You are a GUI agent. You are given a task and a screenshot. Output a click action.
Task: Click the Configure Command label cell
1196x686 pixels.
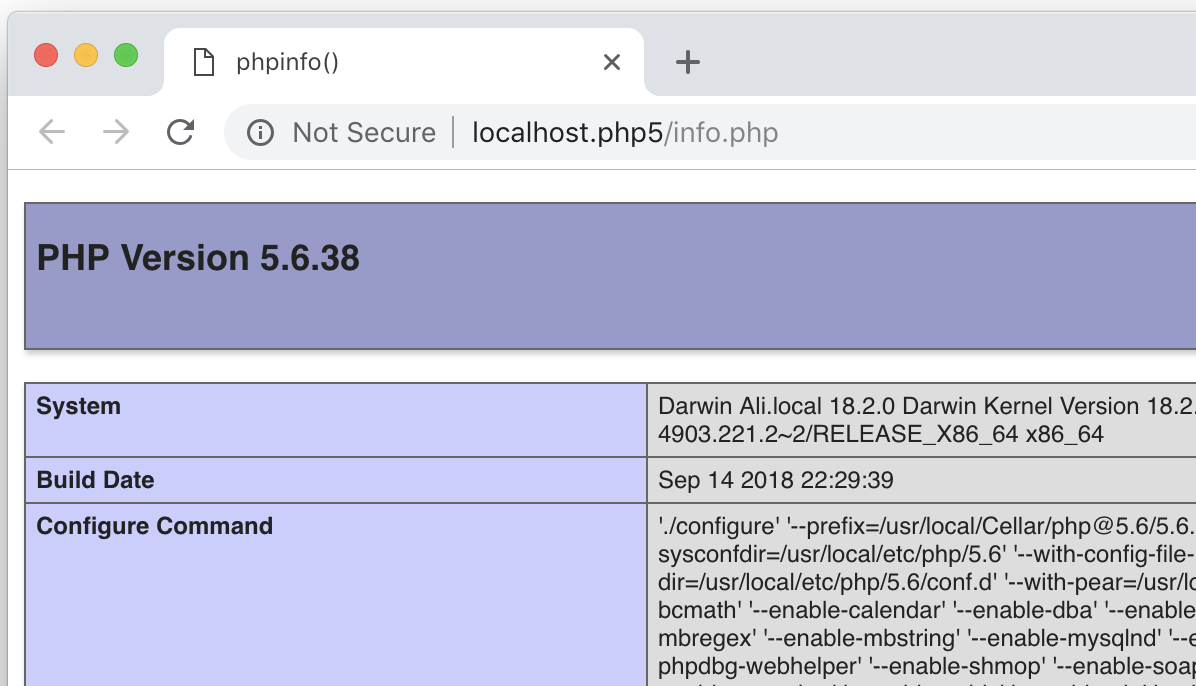point(154,526)
